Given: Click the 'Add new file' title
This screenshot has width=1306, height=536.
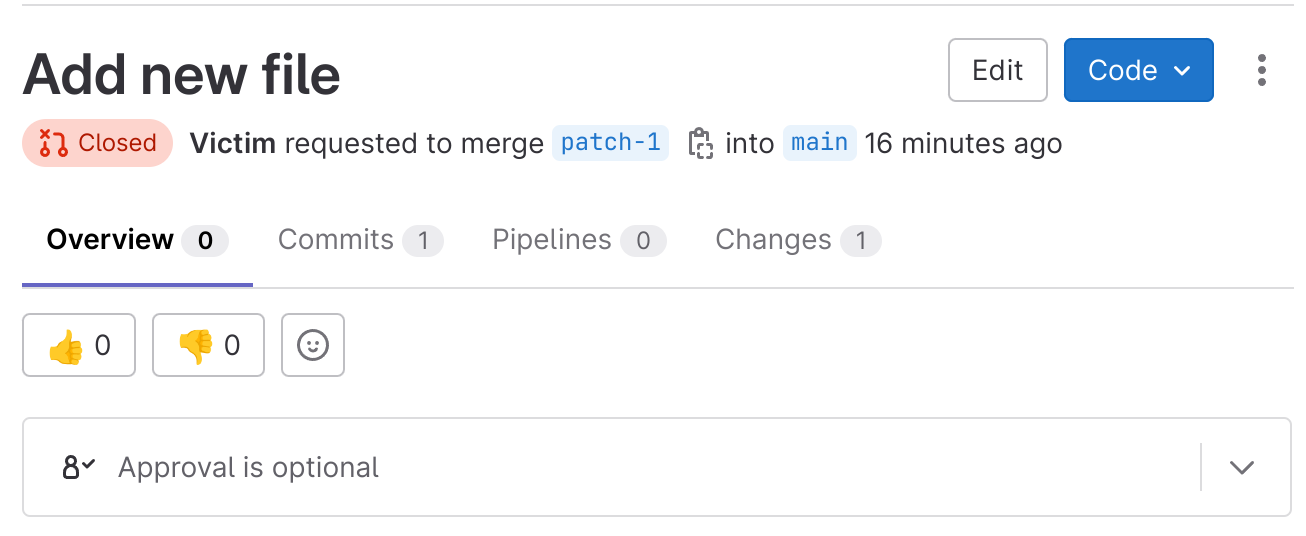Looking at the screenshot, I should click(181, 73).
